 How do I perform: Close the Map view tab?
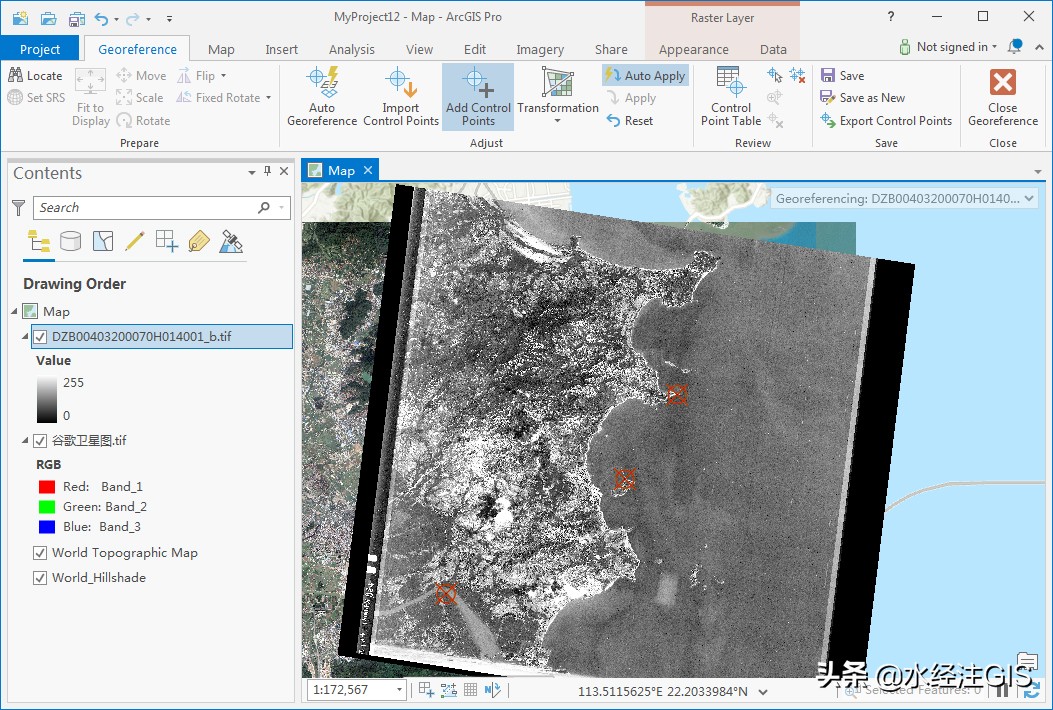(368, 171)
